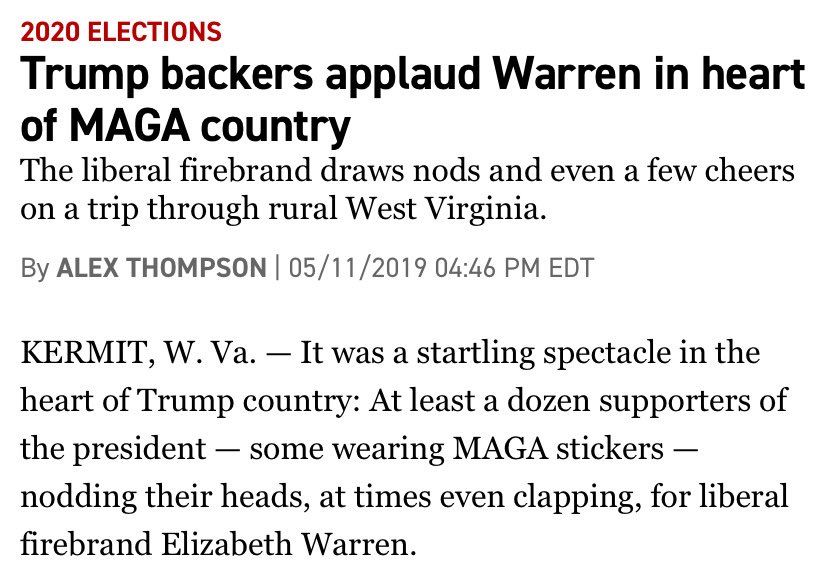Click the word 'By' before the author name
The height and width of the screenshot is (582, 828).
tap(35, 268)
